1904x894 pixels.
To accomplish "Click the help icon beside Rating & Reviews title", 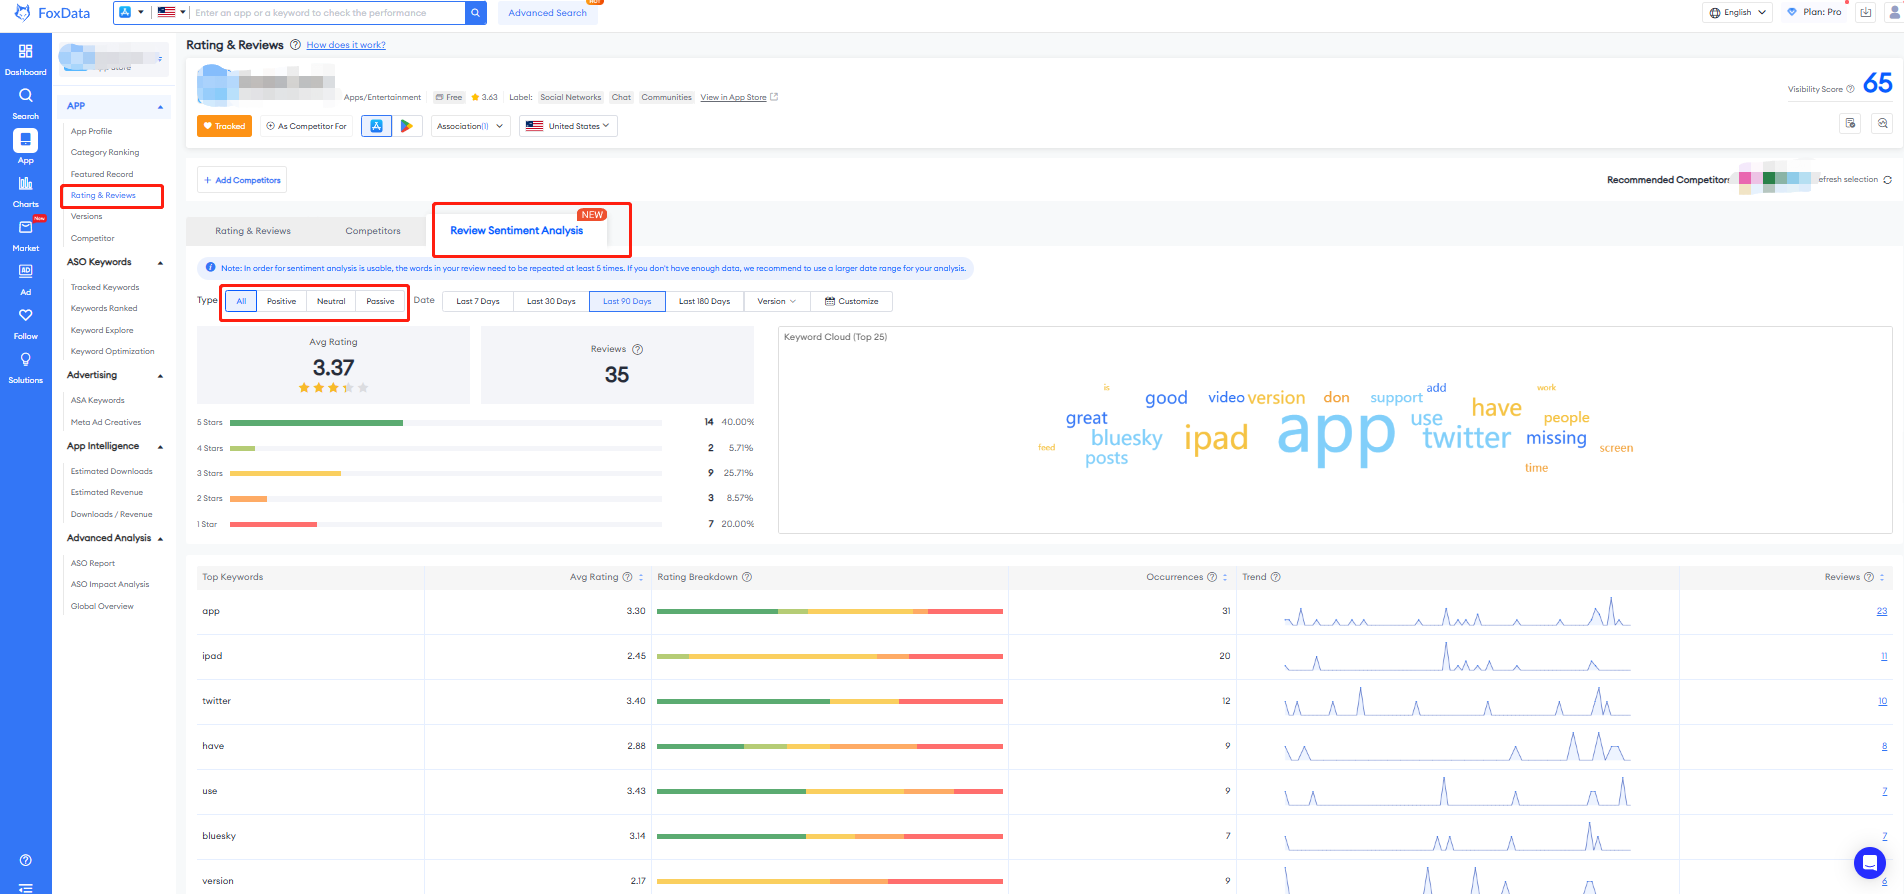I will tap(295, 45).
